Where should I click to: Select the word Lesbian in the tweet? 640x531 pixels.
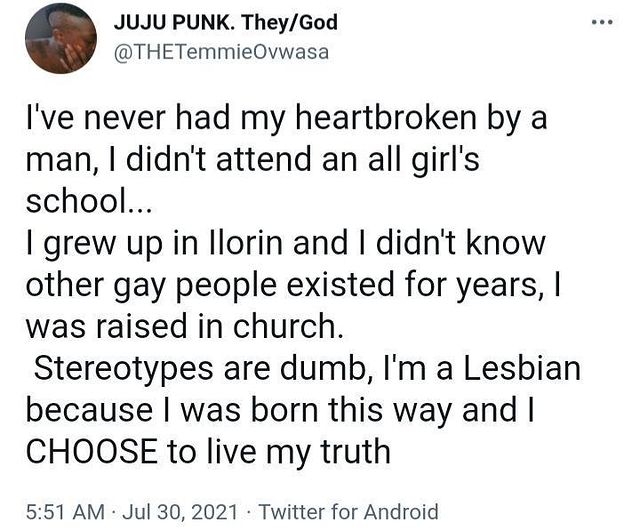[522, 367]
